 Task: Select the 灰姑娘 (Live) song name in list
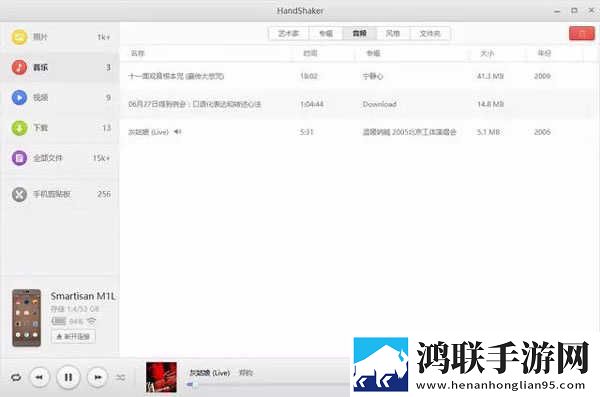click(x=148, y=132)
